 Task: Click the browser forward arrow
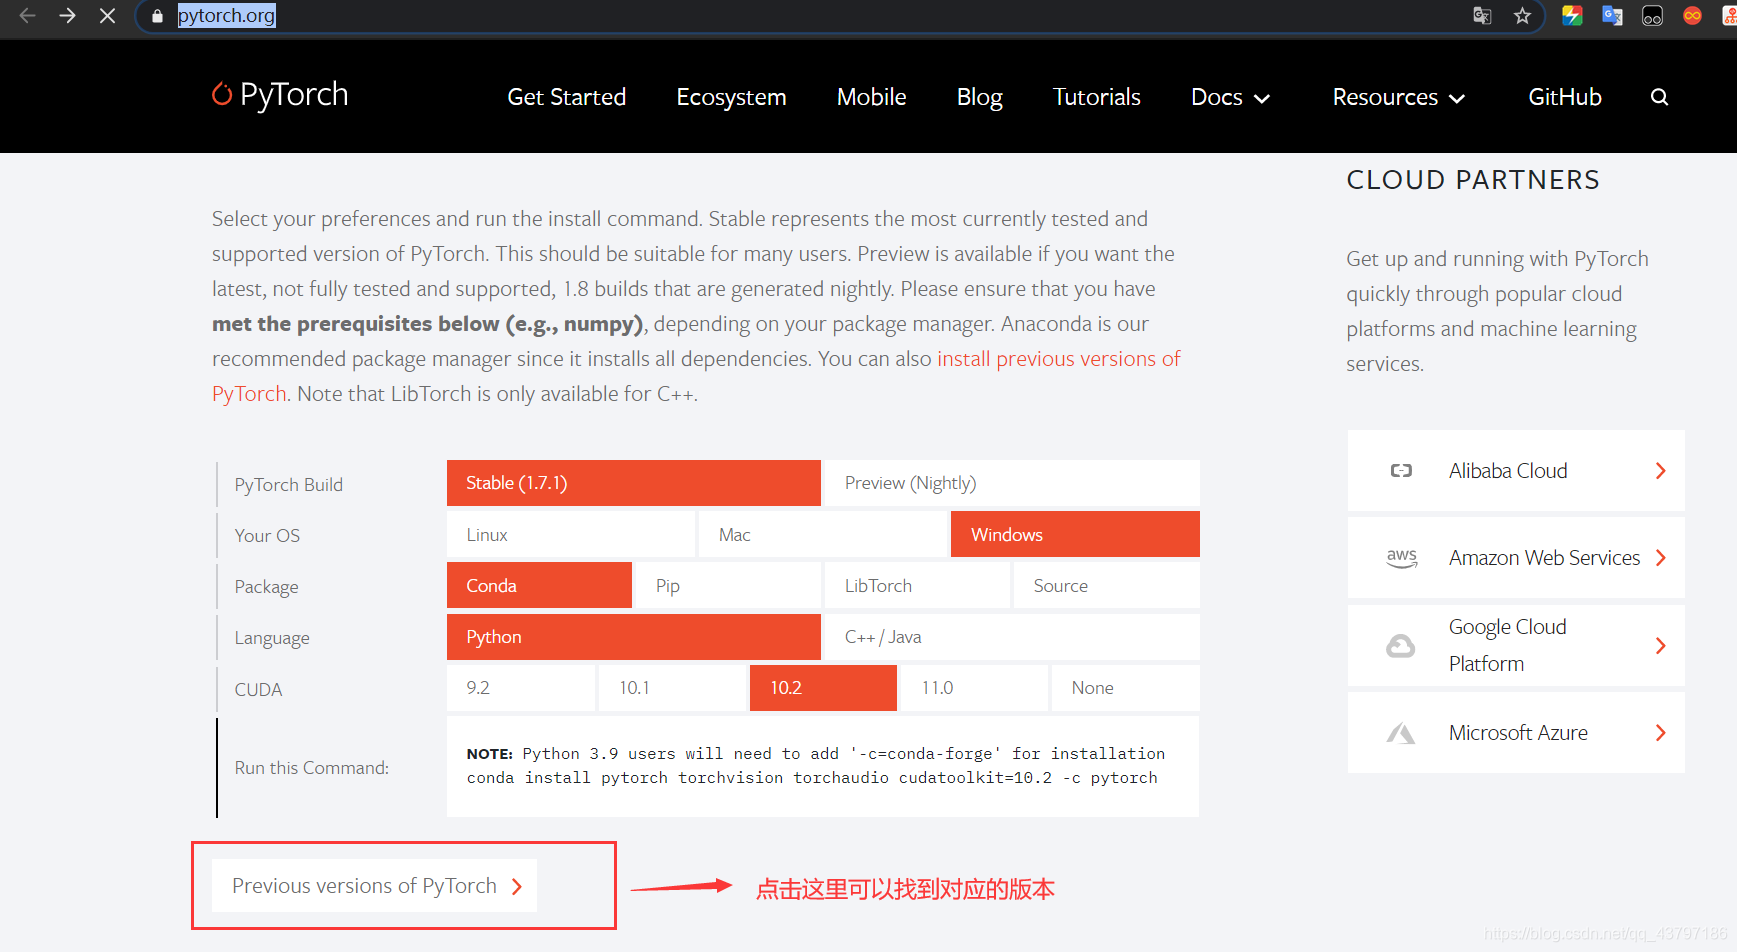click(x=67, y=15)
